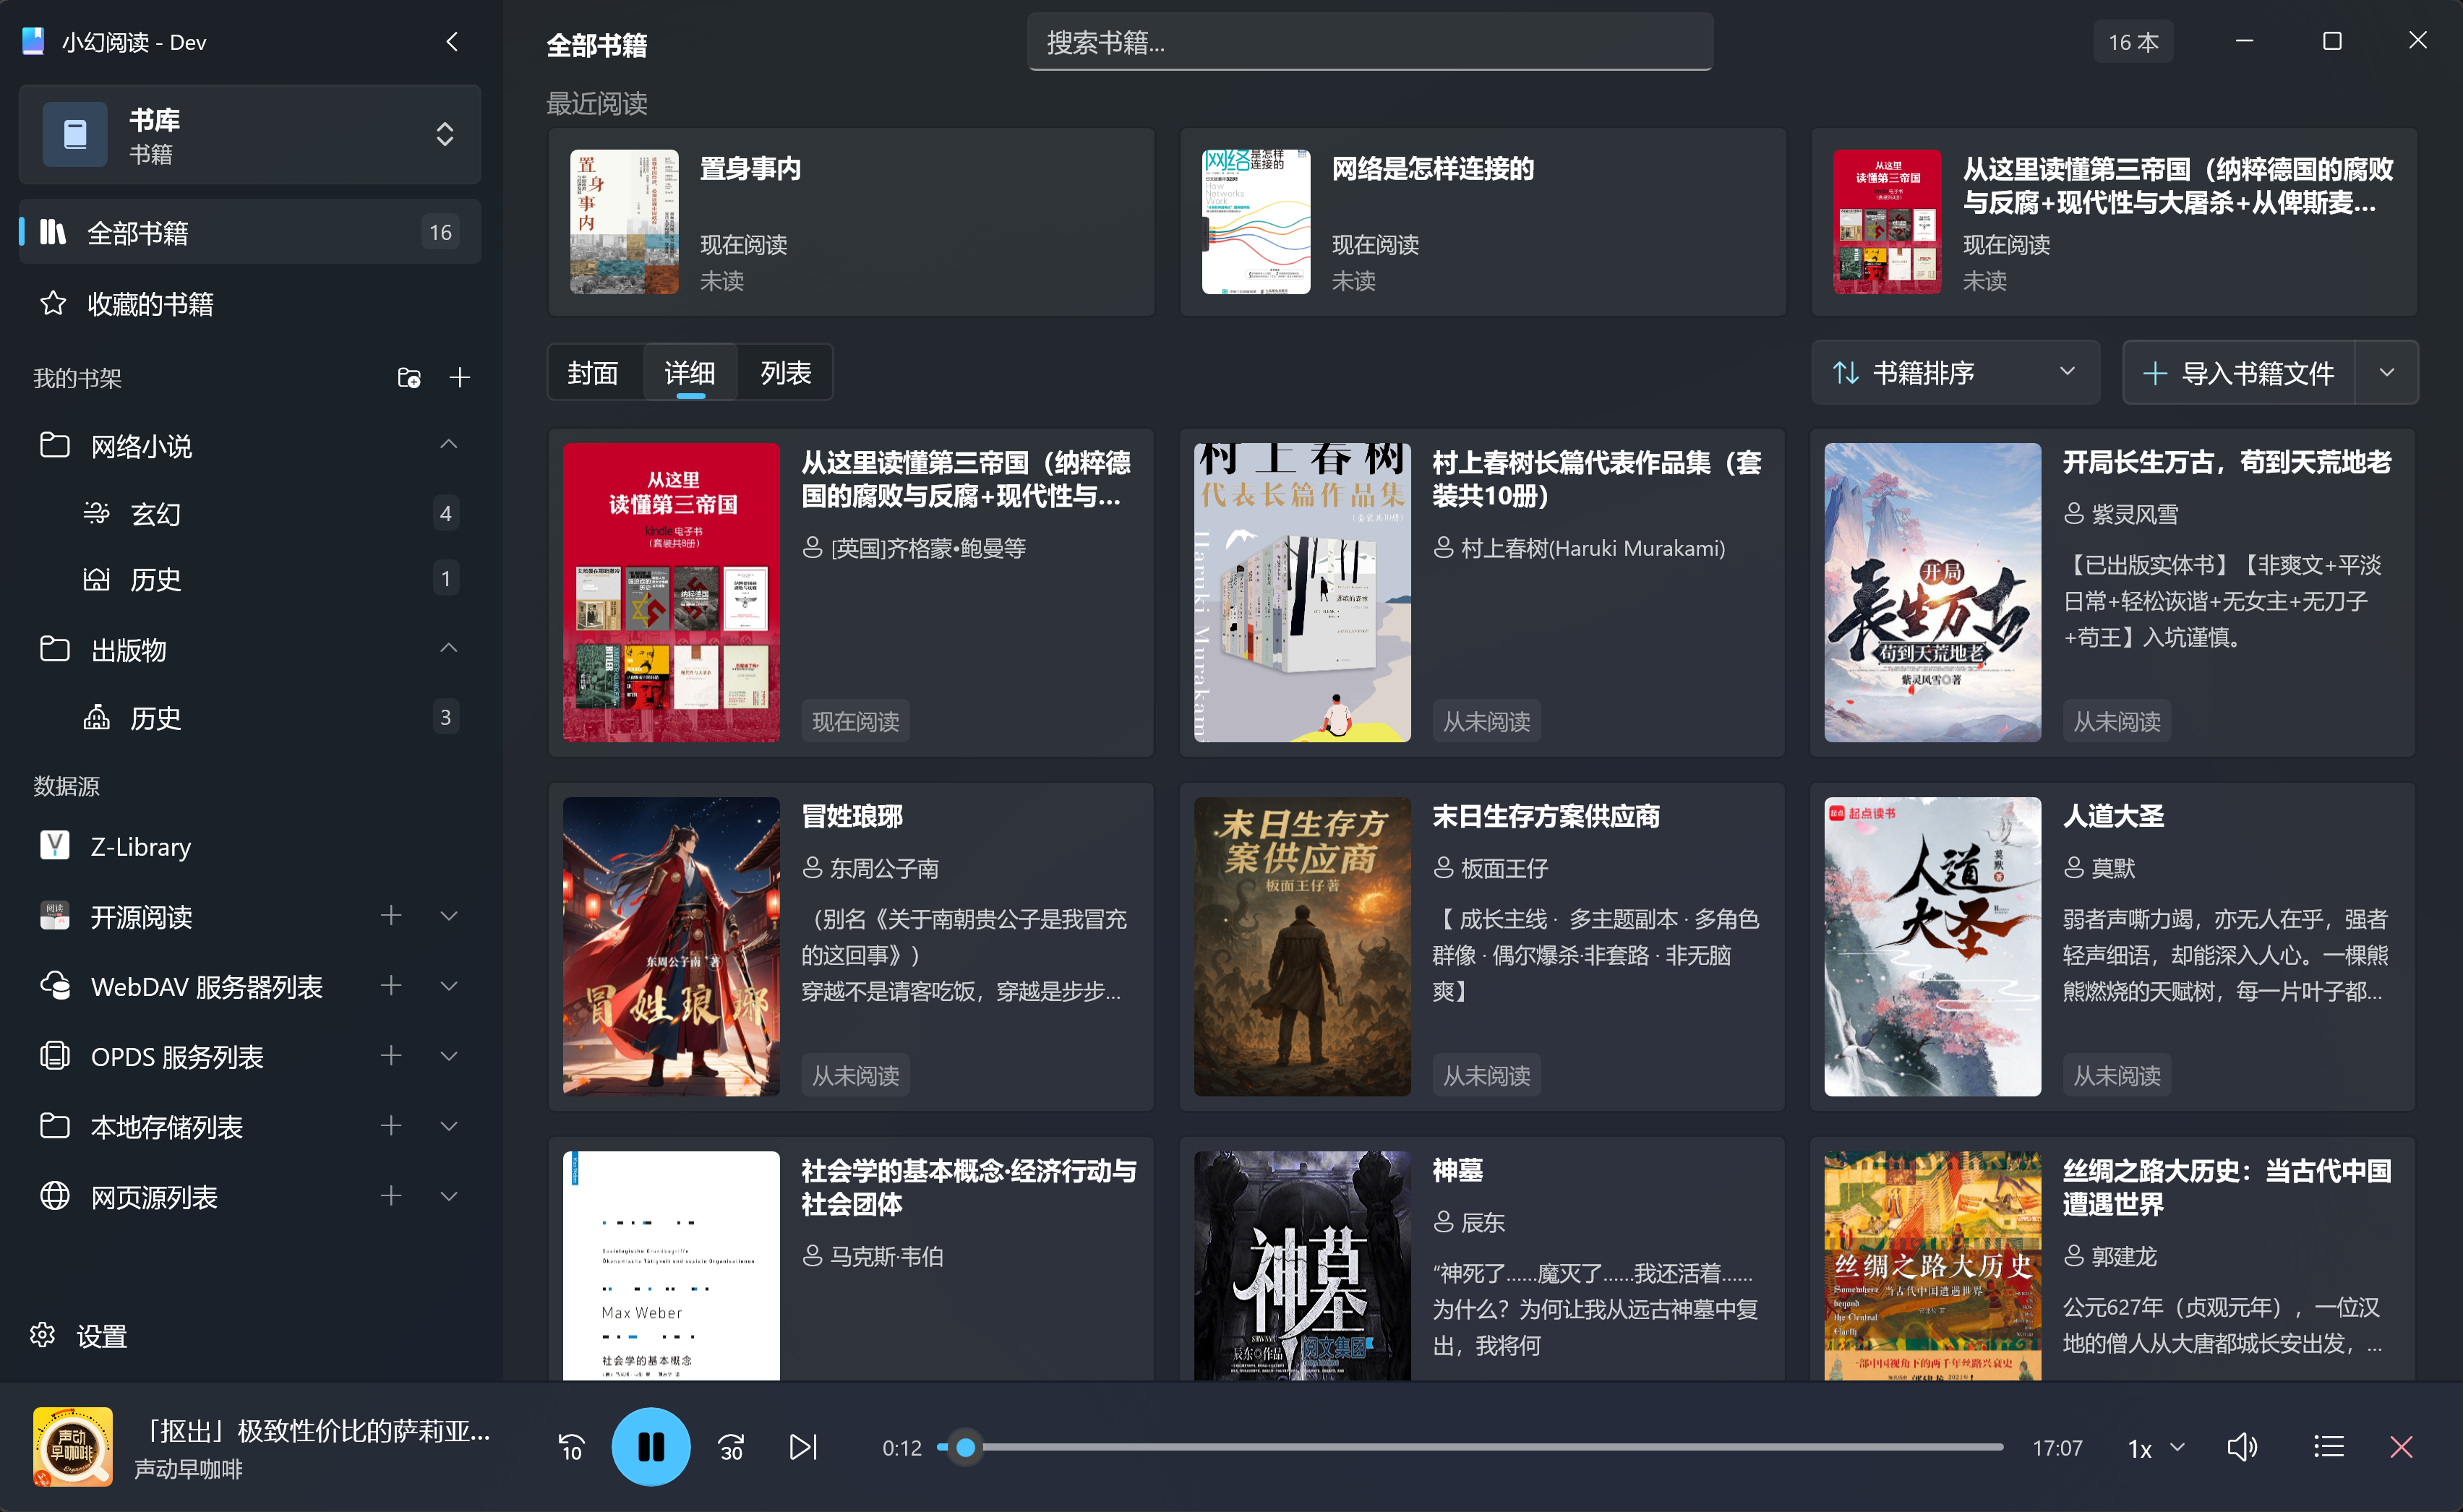Mute the player volume

pyautogui.click(x=2242, y=1447)
